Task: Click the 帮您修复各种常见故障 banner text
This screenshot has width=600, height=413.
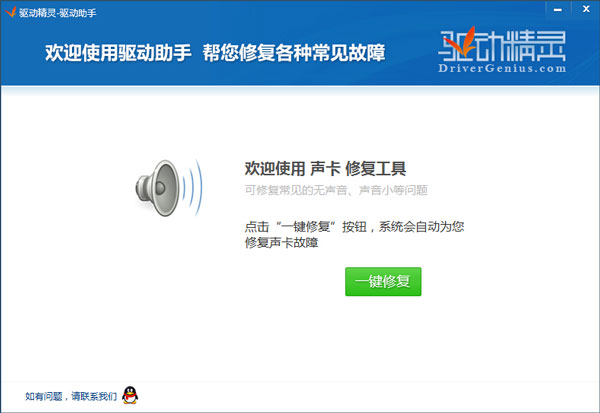Action: tap(294, 52)
